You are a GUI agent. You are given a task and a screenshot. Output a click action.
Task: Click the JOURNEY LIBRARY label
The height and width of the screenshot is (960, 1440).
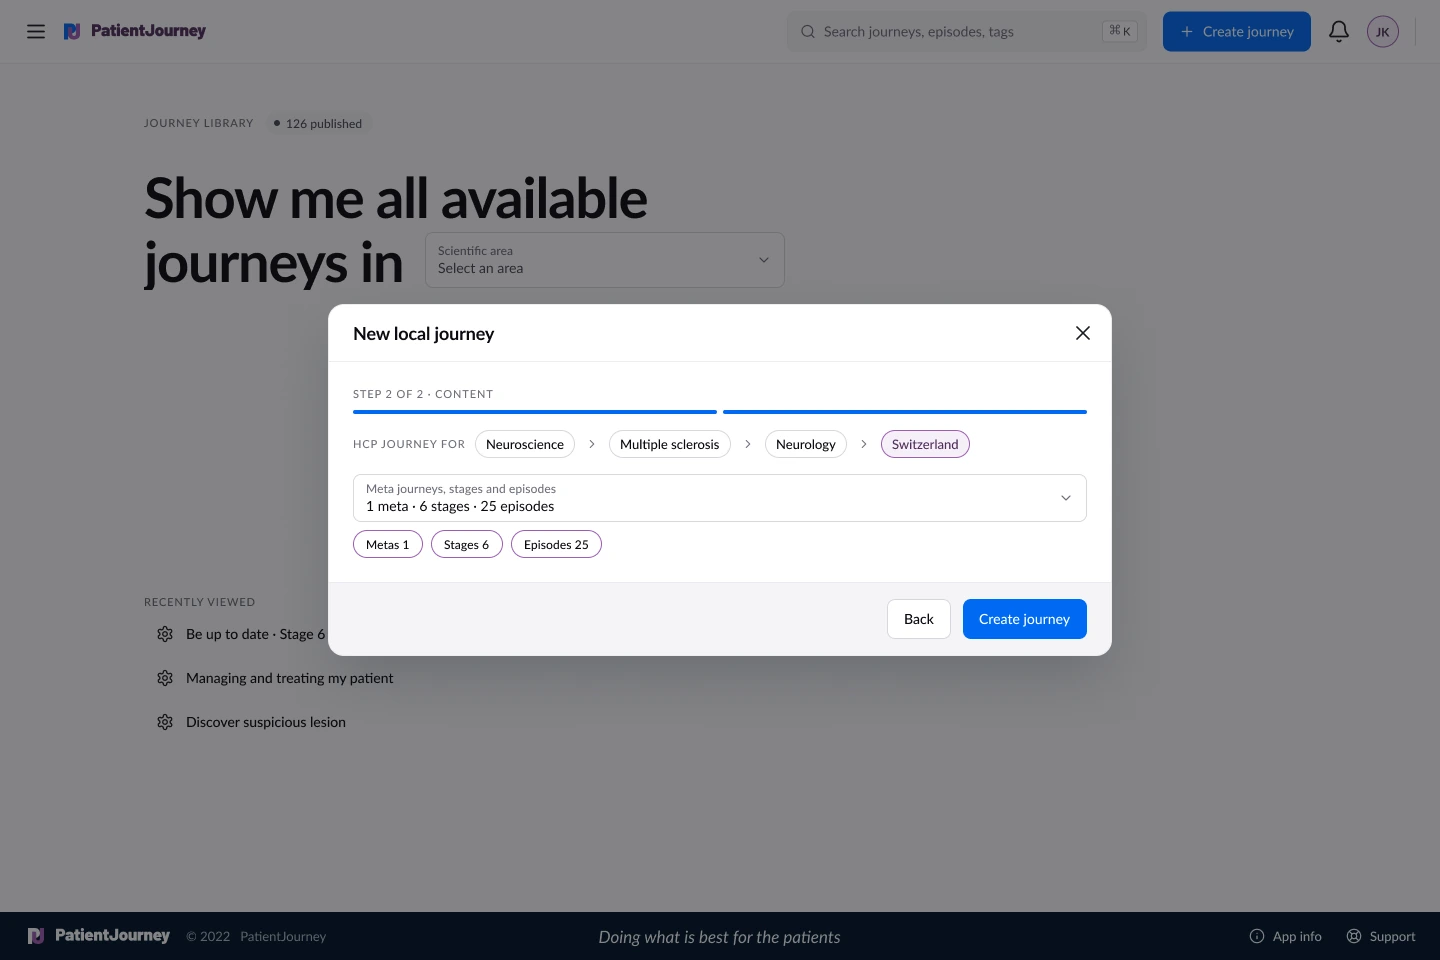(199, 123)
